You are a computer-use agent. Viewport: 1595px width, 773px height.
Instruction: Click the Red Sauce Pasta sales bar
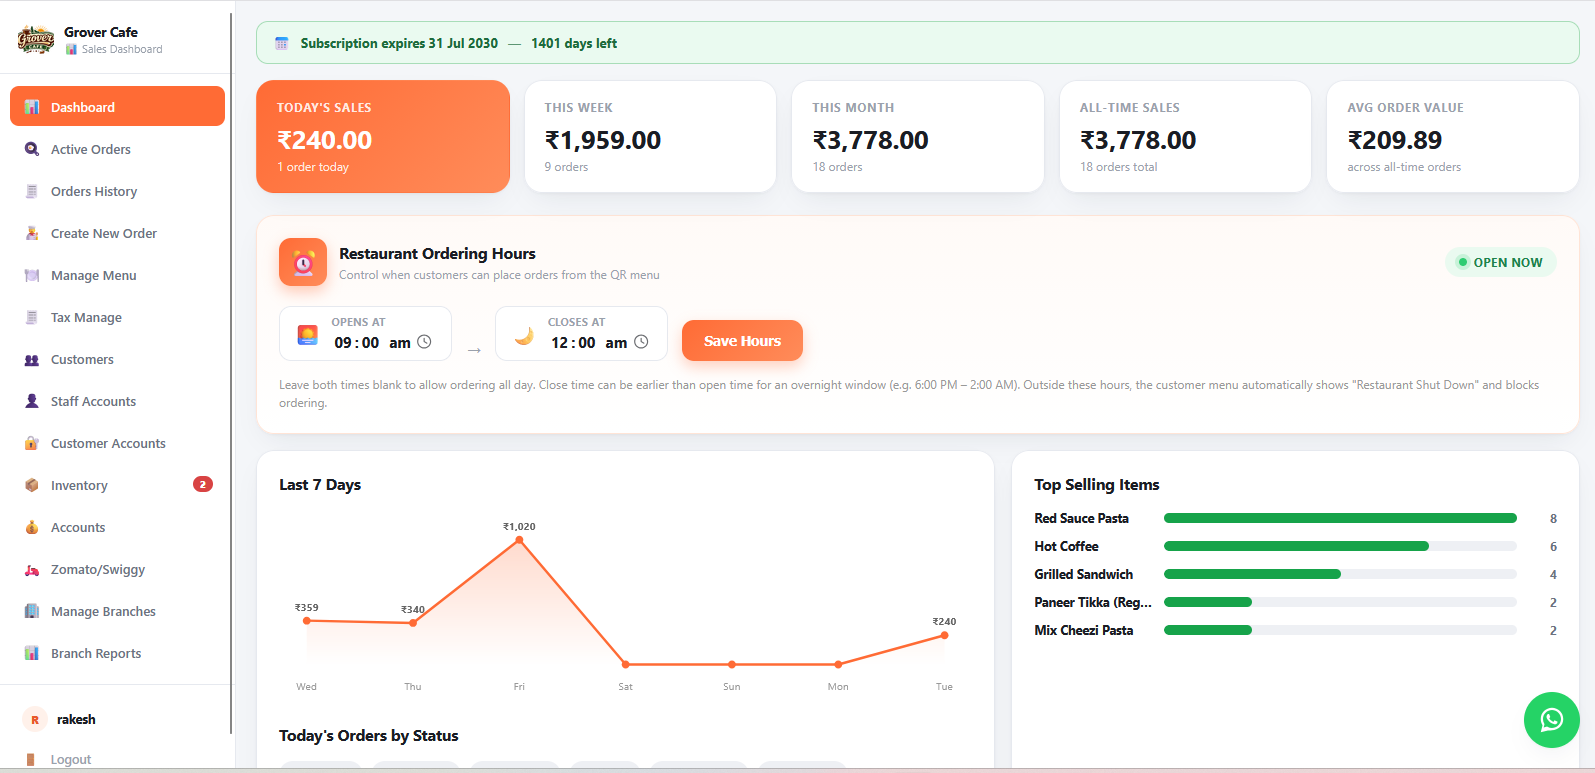(x=1340, y=518)
